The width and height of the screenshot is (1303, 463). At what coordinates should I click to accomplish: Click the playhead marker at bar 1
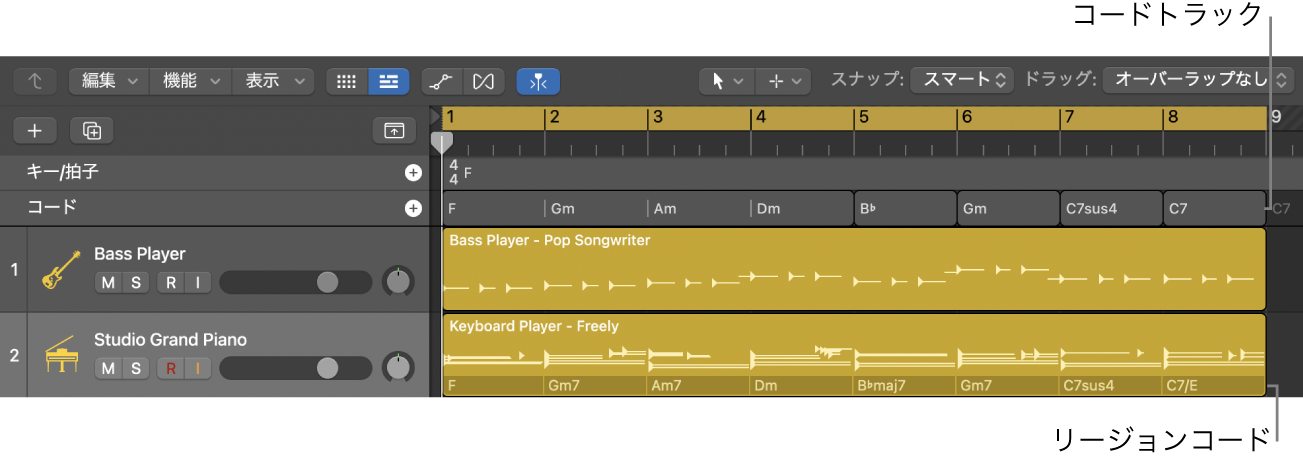(441, 142)
